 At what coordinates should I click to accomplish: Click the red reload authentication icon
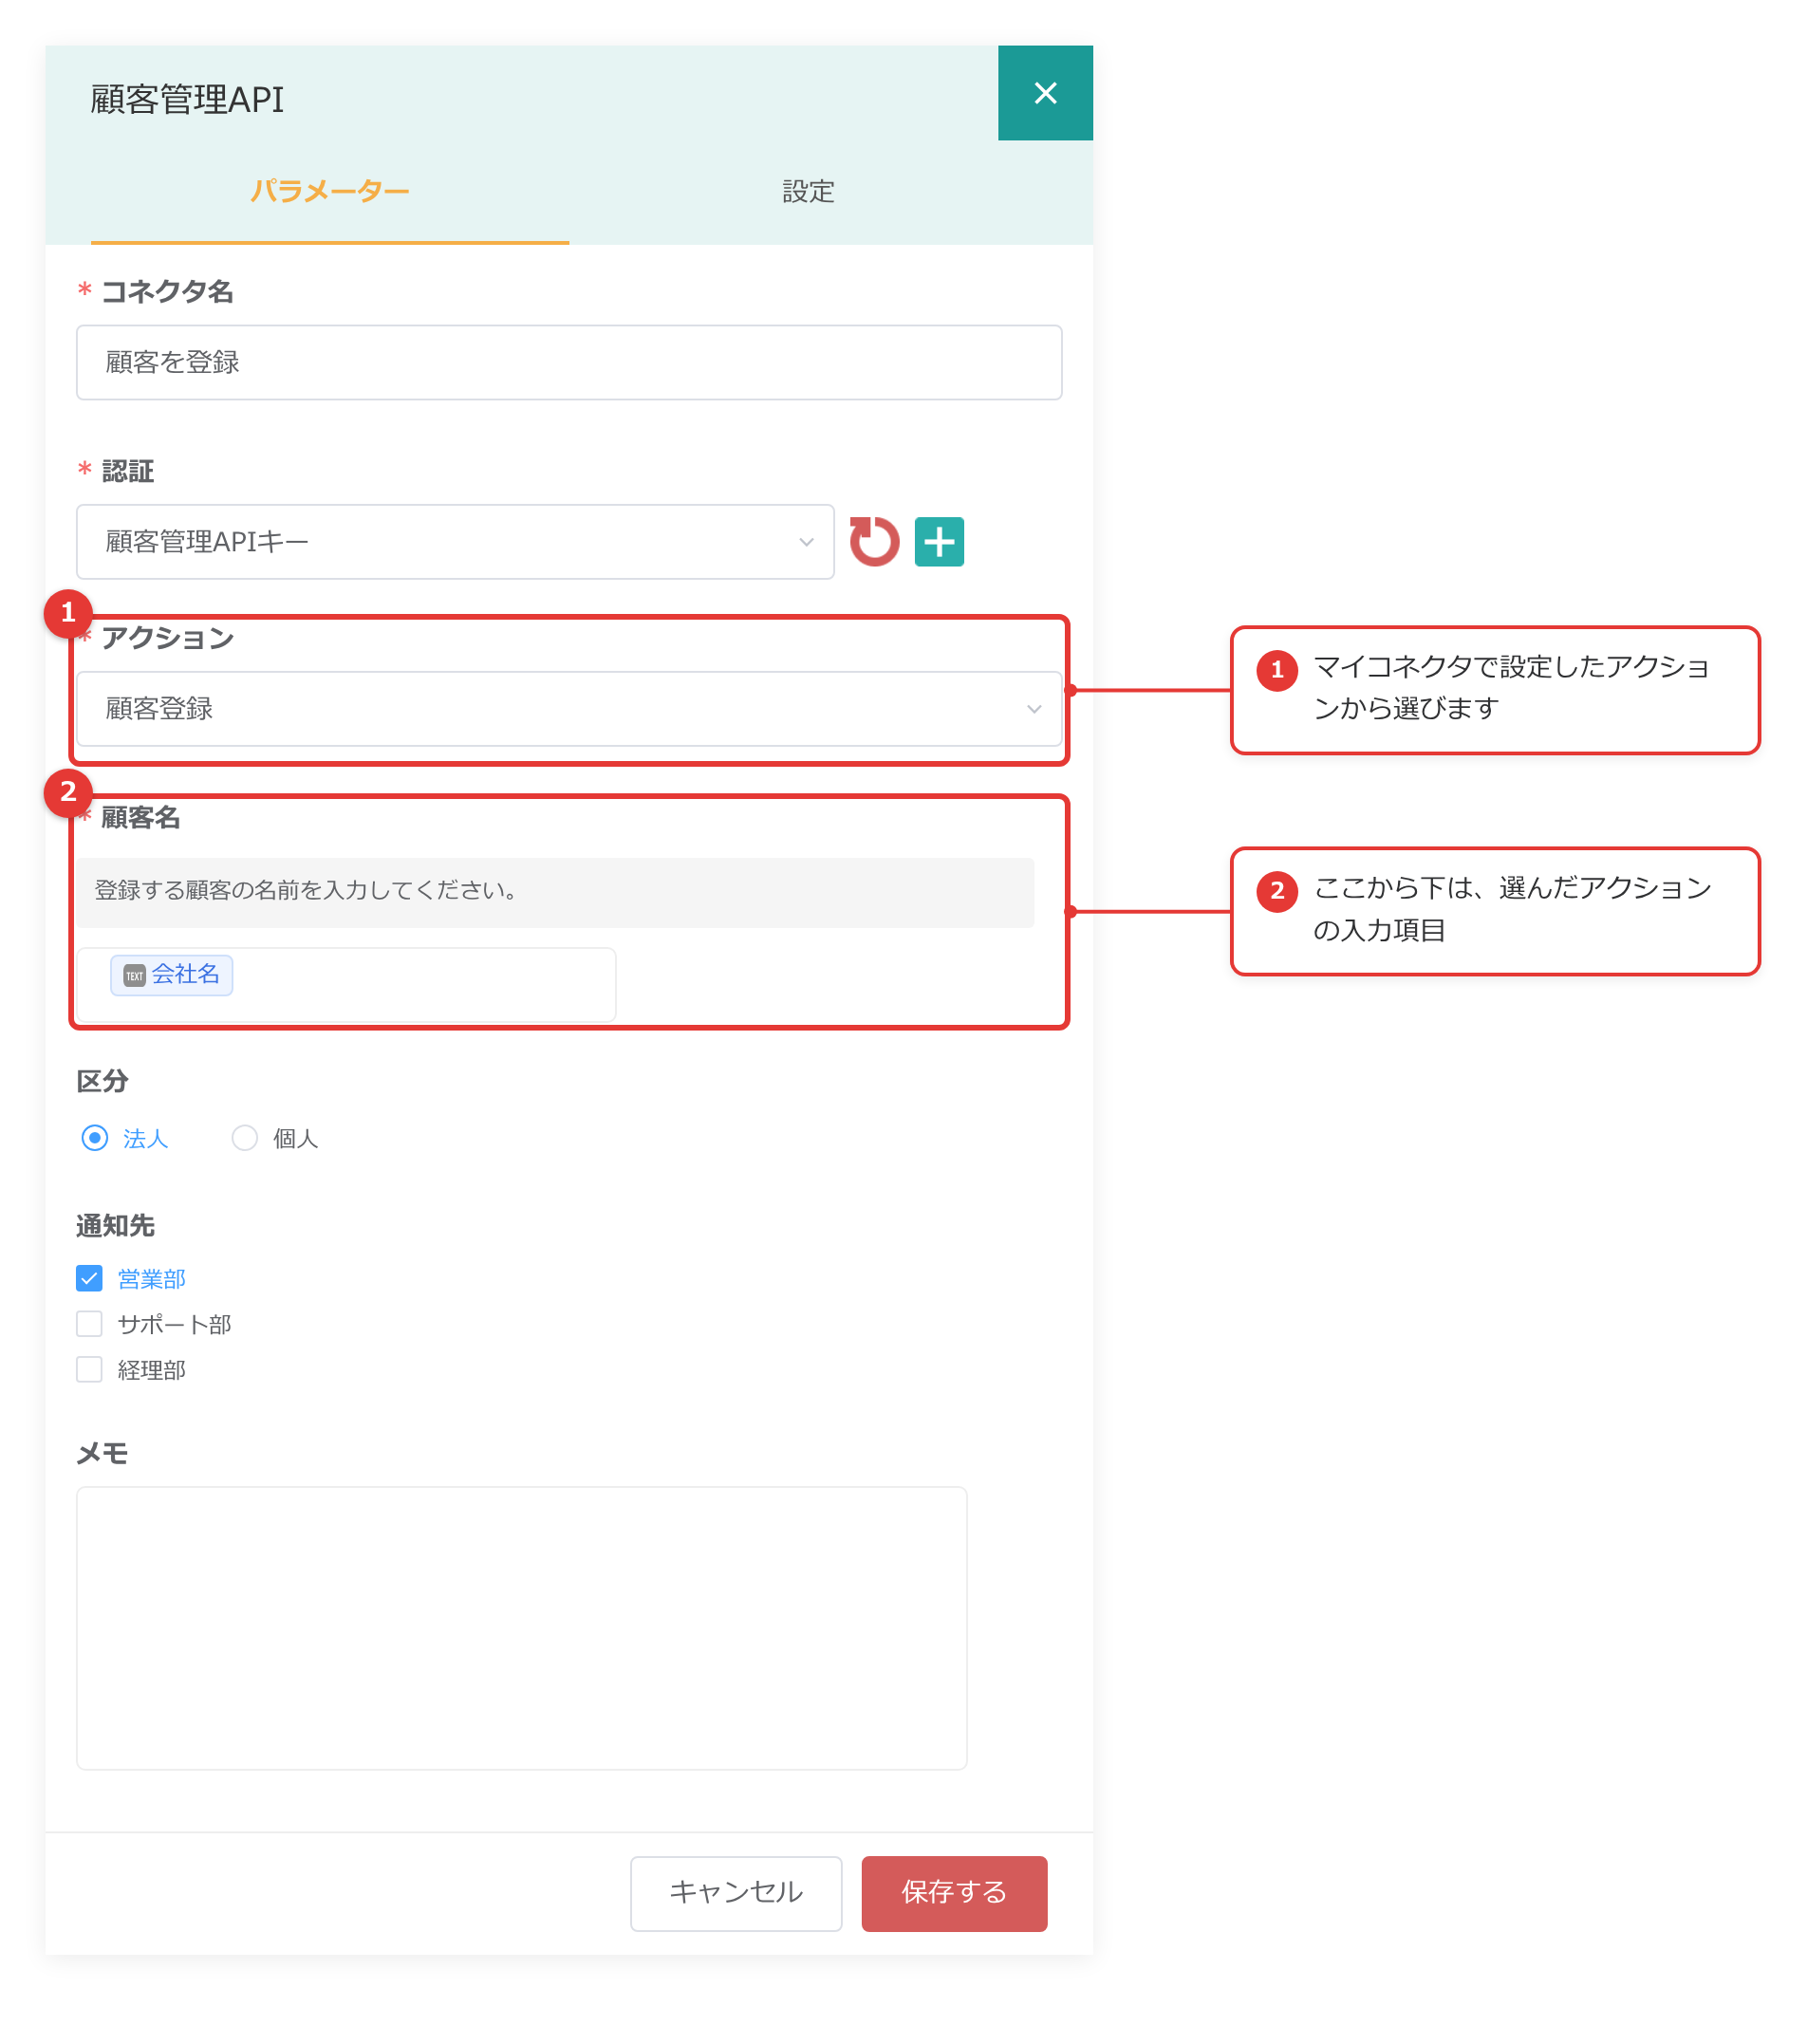point(874,542)
